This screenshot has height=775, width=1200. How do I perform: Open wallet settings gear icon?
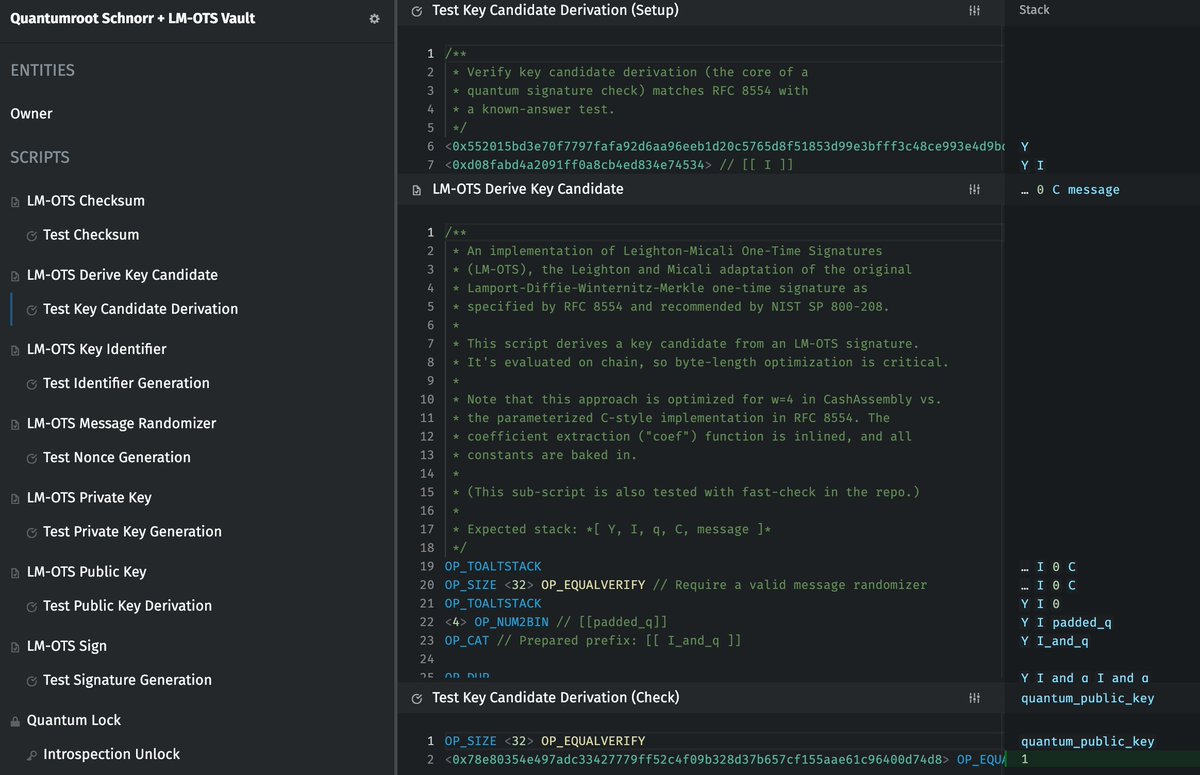[375, 19]
